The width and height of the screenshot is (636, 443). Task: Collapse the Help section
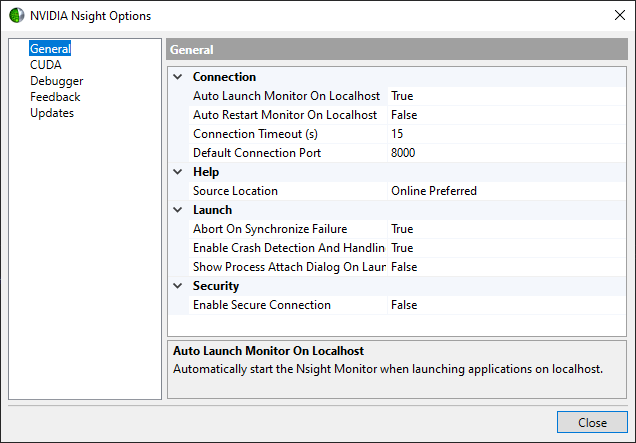[178, 172]
